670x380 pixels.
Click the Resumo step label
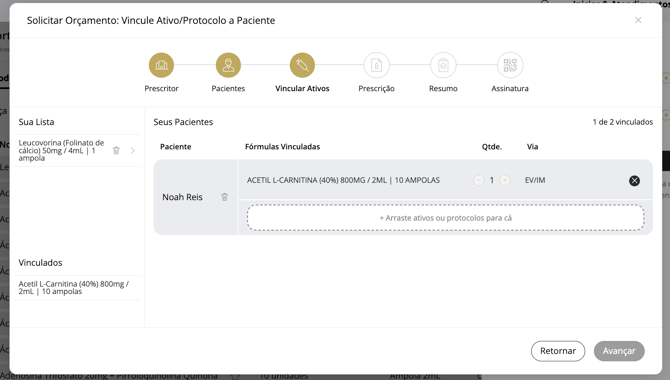pyautogui.click(x=443, y=88)
